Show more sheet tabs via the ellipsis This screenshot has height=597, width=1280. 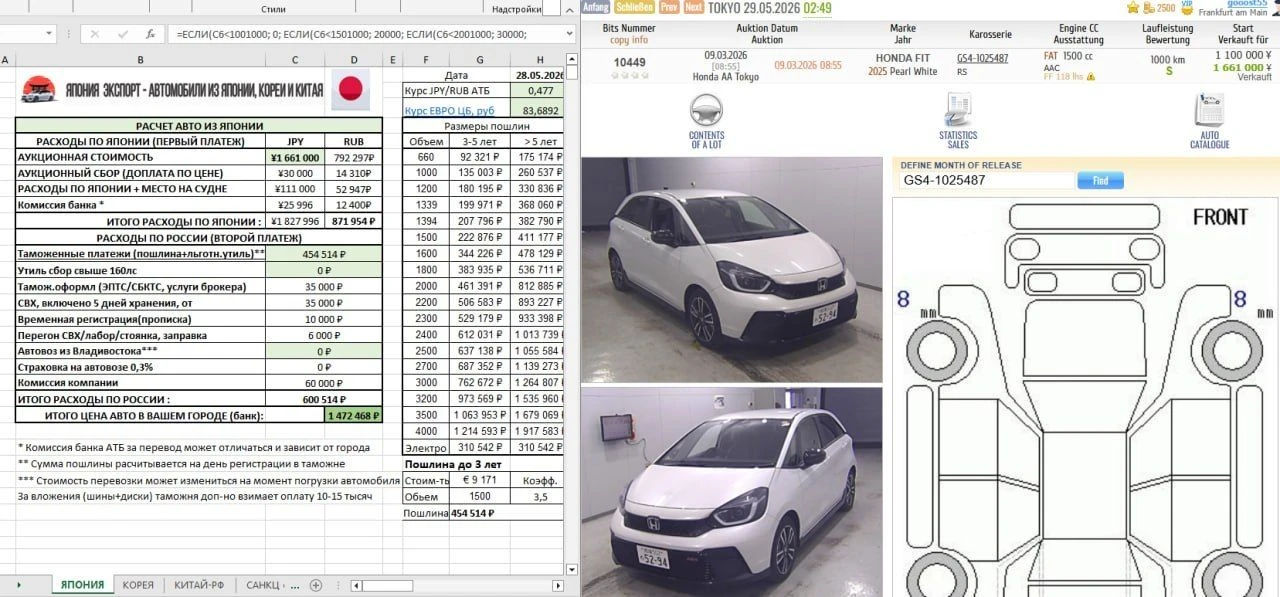pyautogui.click(x=297, y=585)
